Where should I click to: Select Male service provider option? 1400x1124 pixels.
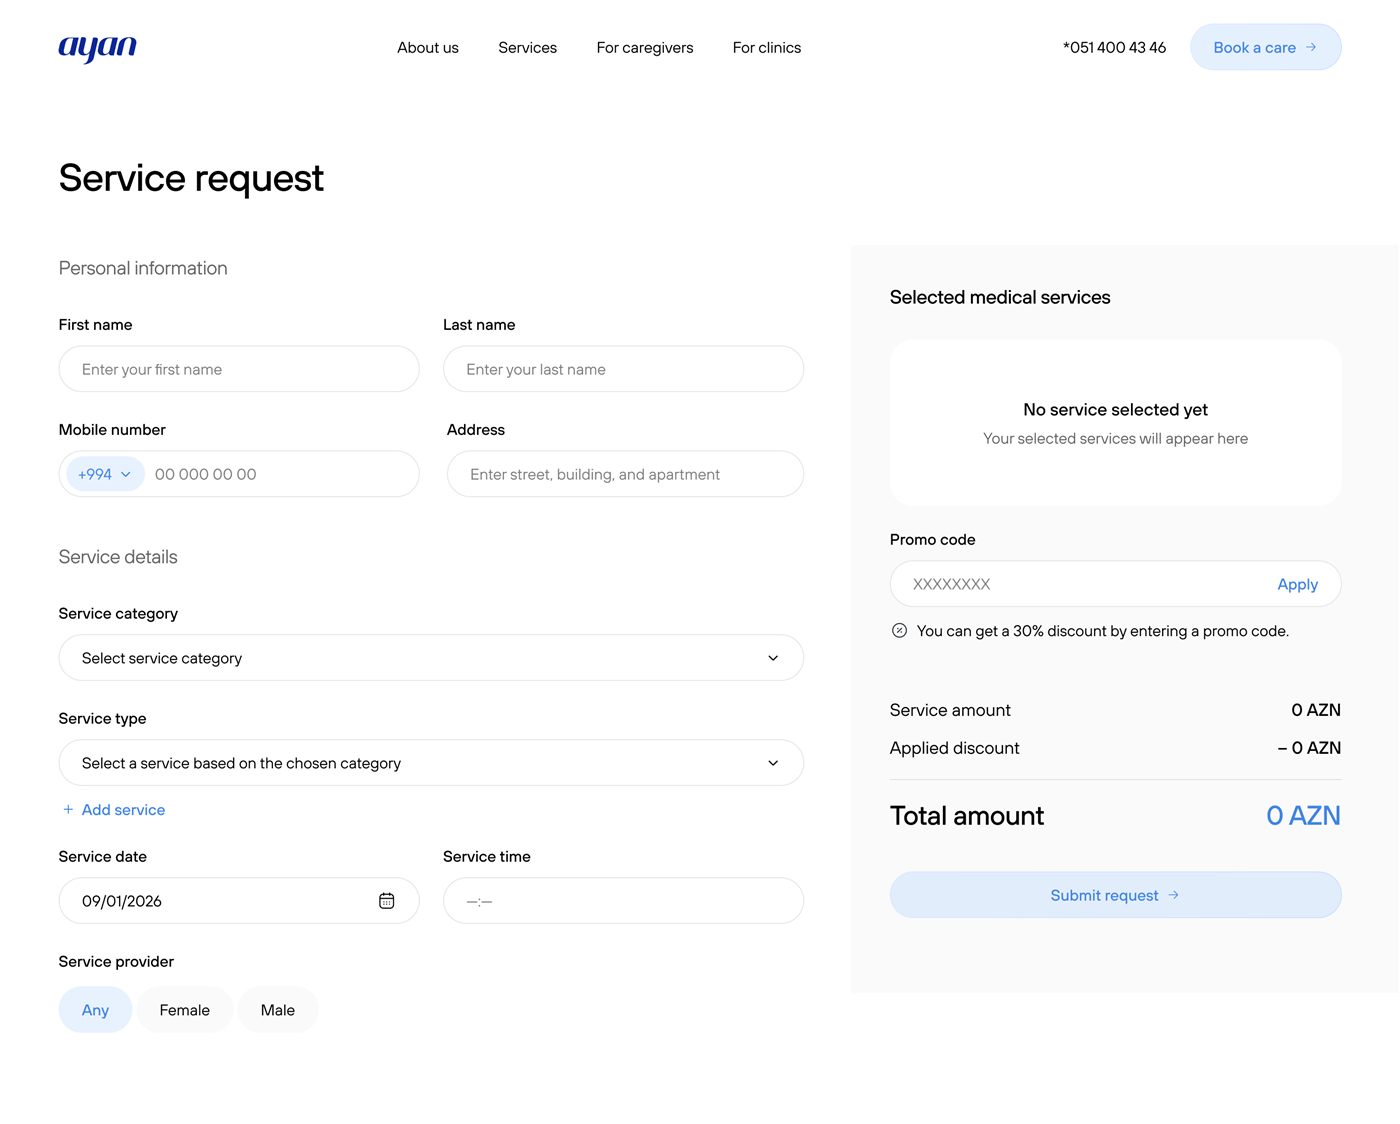(x=278, y=1010)
